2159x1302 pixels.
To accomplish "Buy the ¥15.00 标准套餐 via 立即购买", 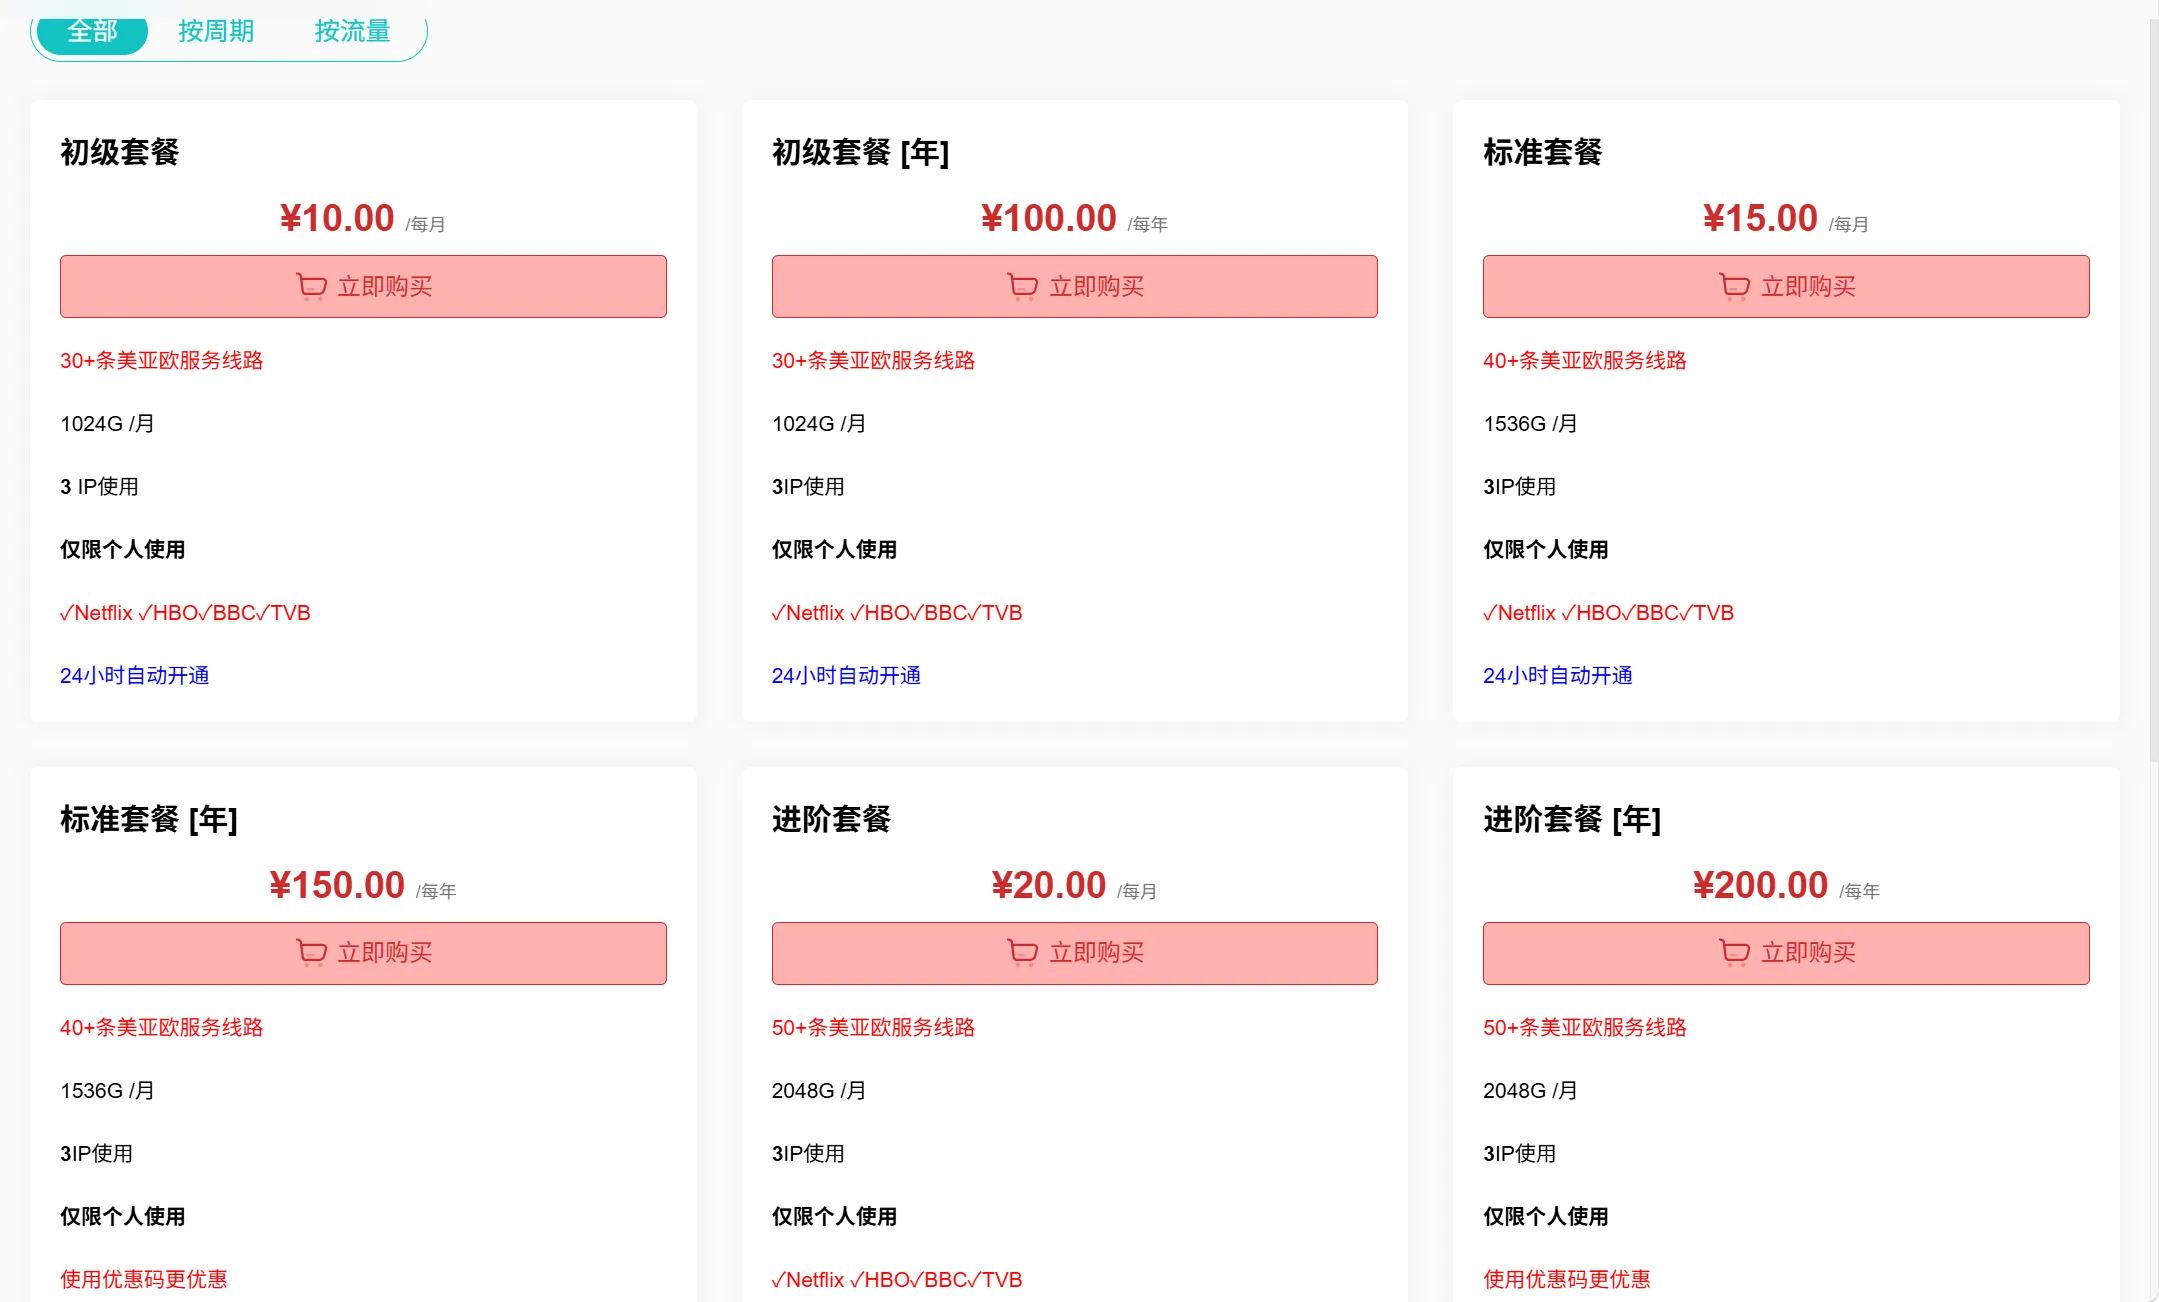I will point(1786,287).
